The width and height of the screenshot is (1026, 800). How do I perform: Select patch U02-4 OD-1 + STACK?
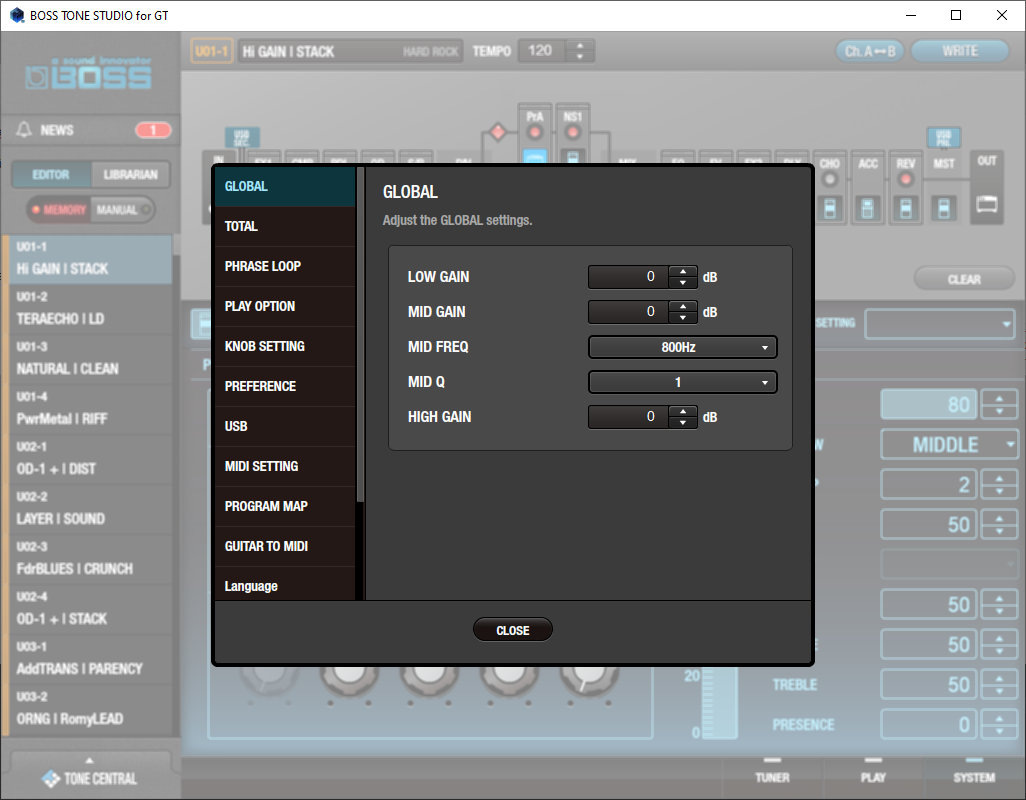[90, 609]
